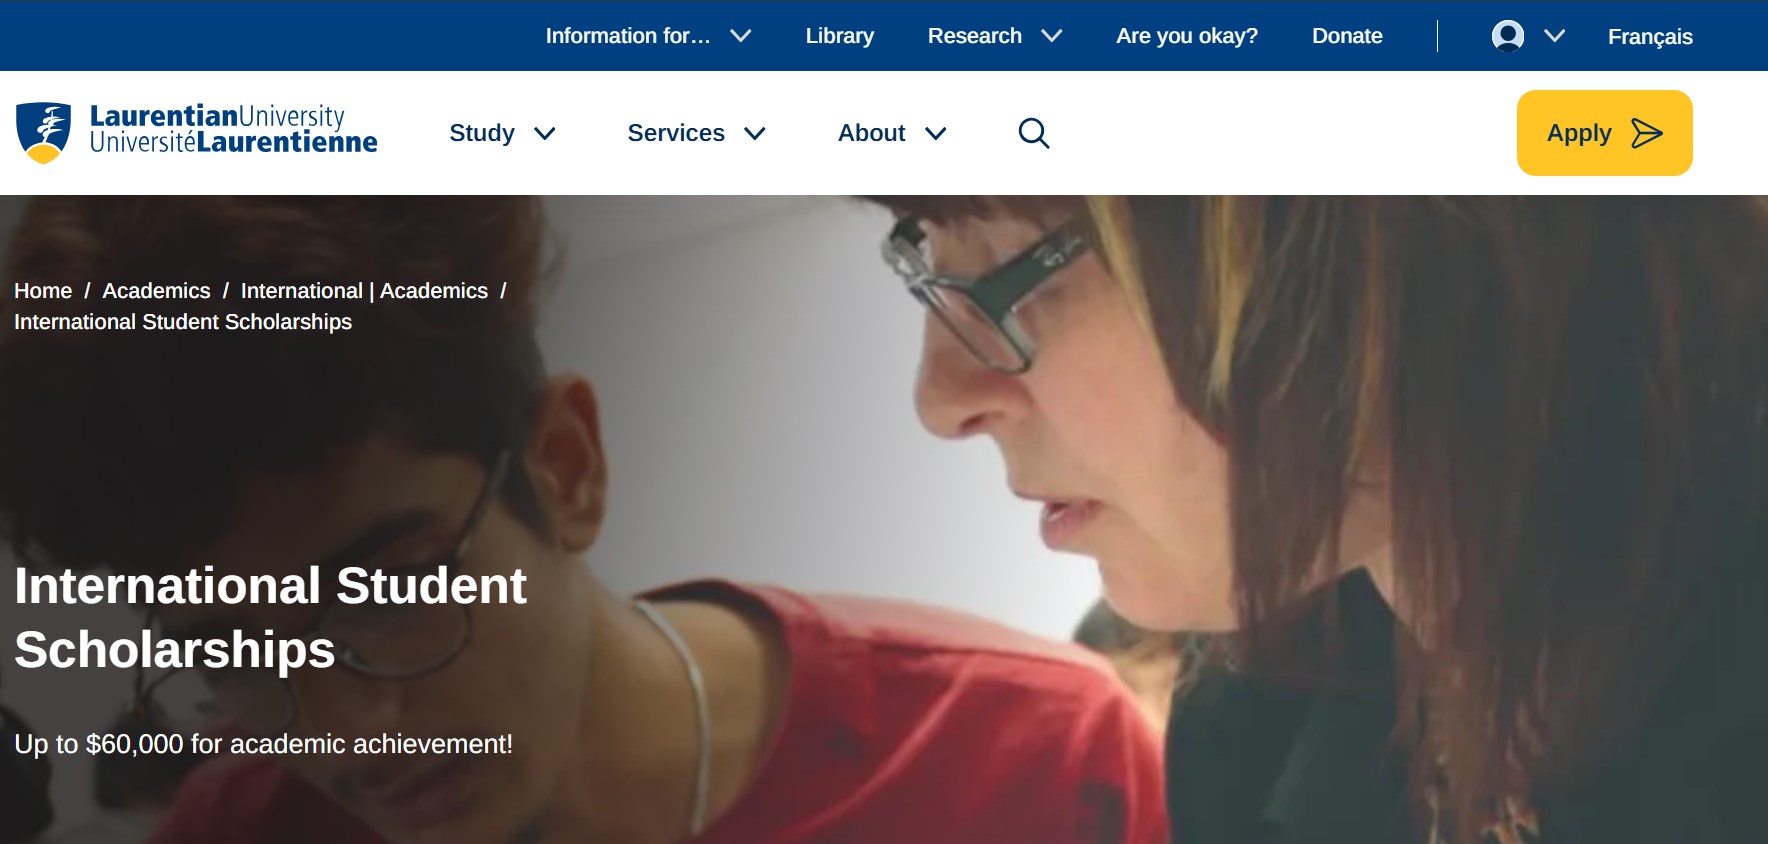
Task: Click the International Student Scholarships heading
Action: (270, 617)
